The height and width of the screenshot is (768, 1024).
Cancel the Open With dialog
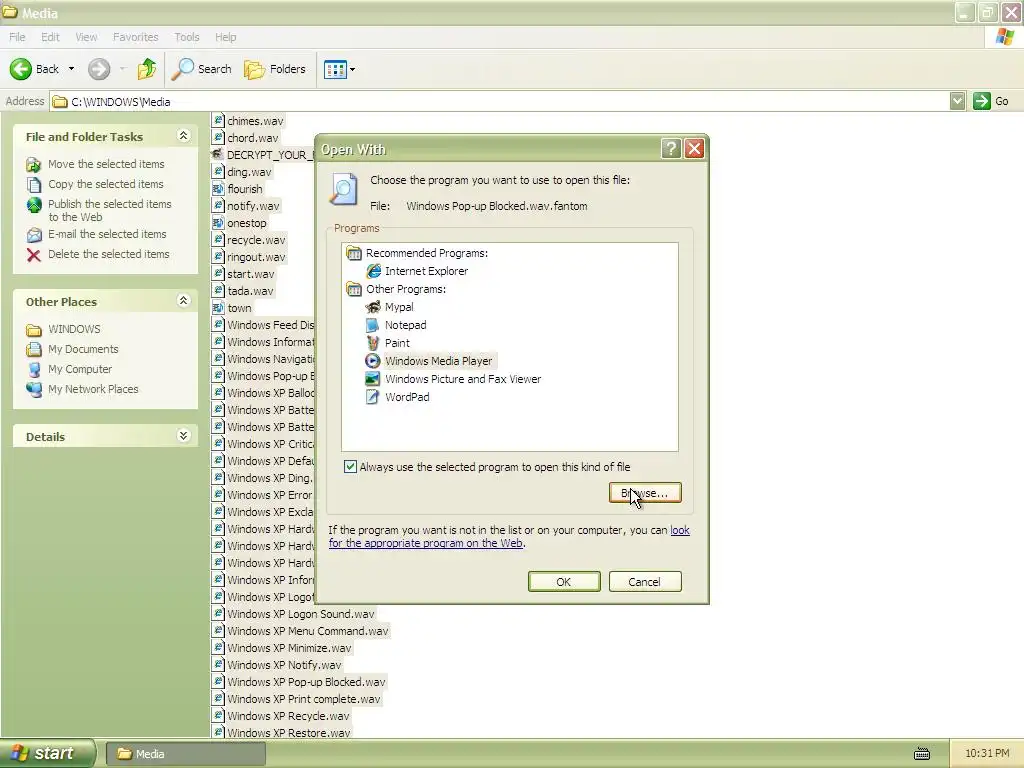tap(645, 582)
